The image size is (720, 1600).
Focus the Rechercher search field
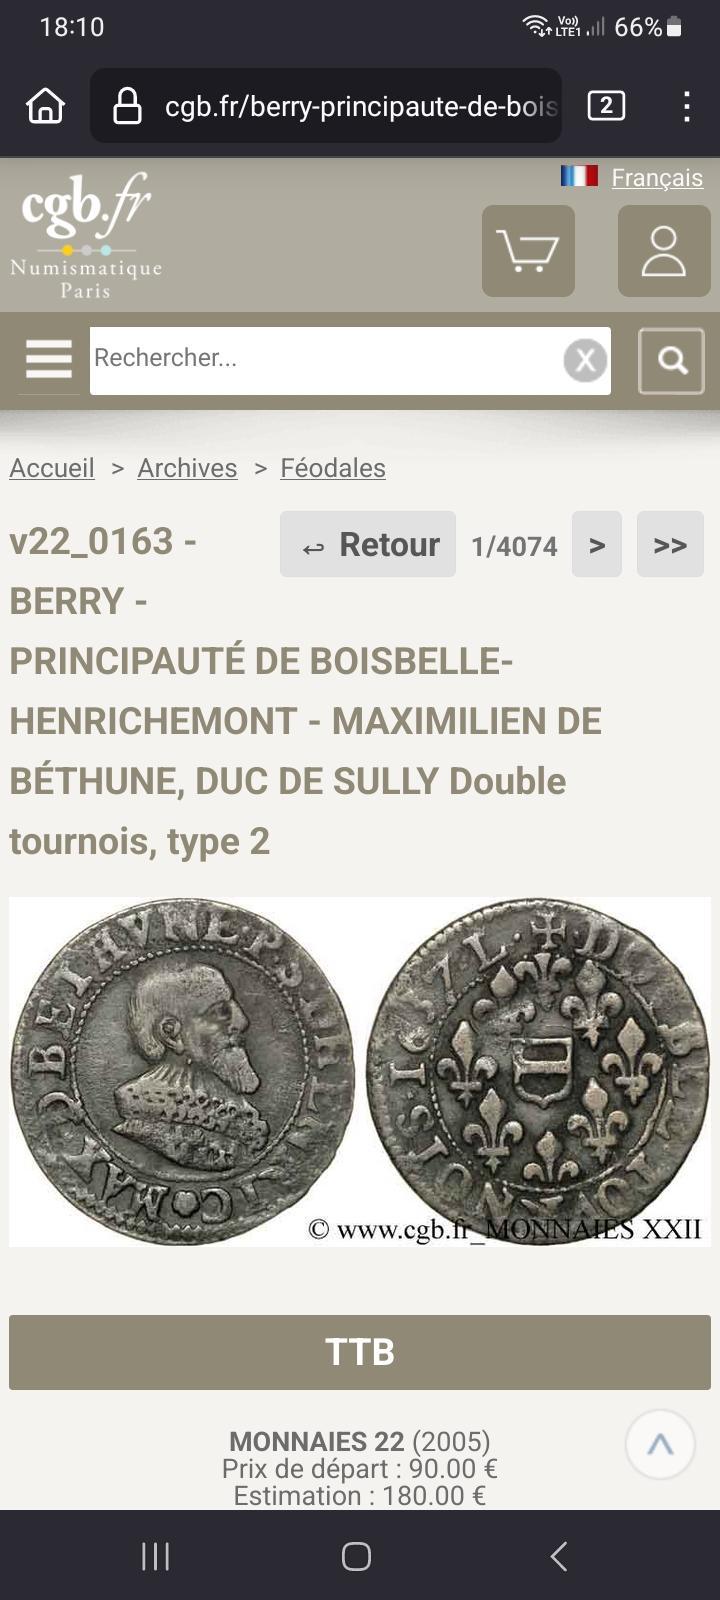[x=326, y=360]
